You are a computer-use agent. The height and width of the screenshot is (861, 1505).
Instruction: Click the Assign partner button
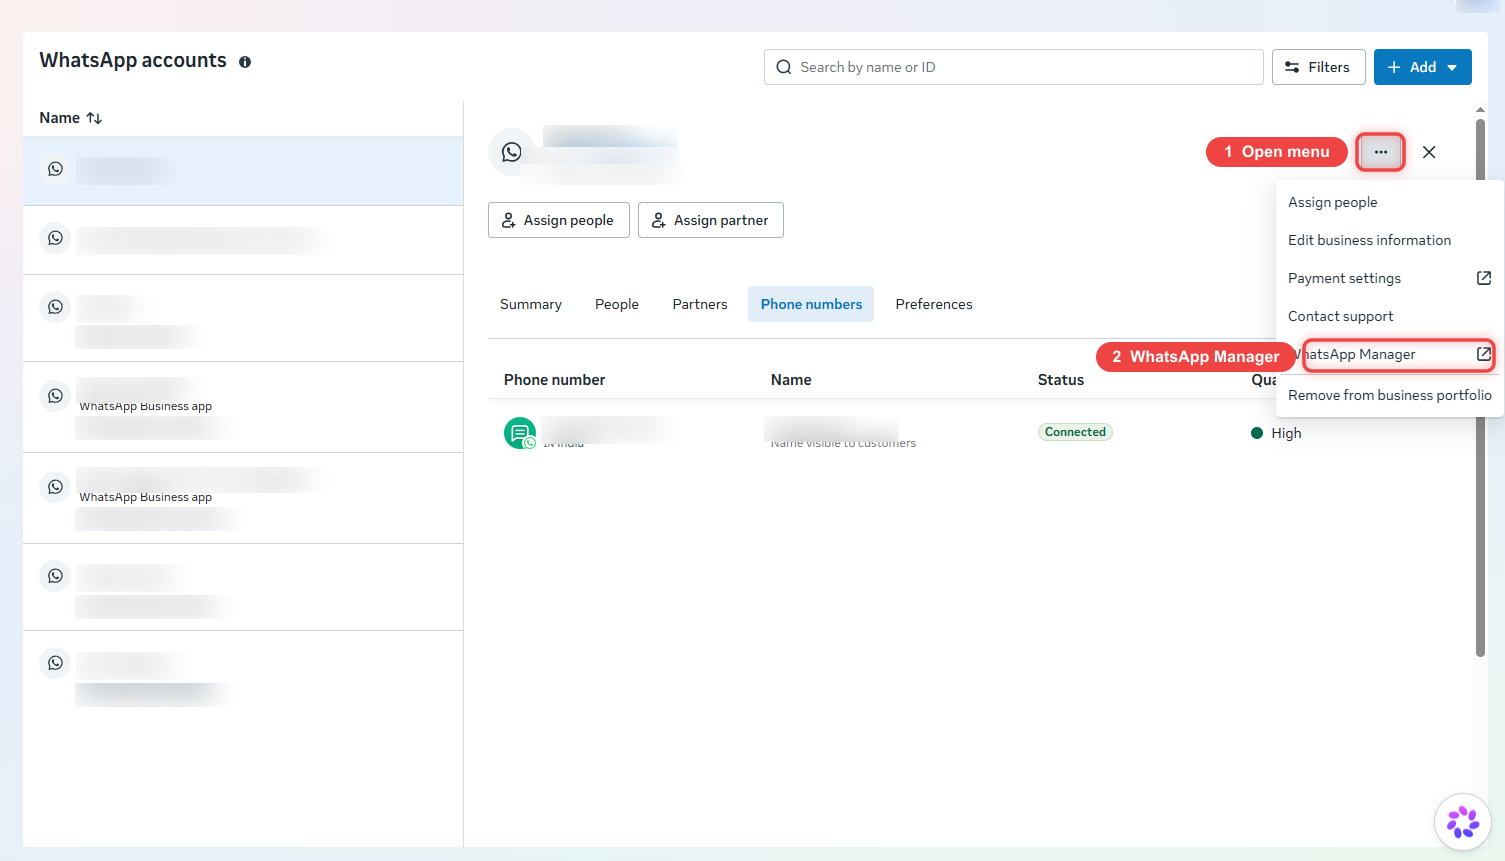[710, 220]
